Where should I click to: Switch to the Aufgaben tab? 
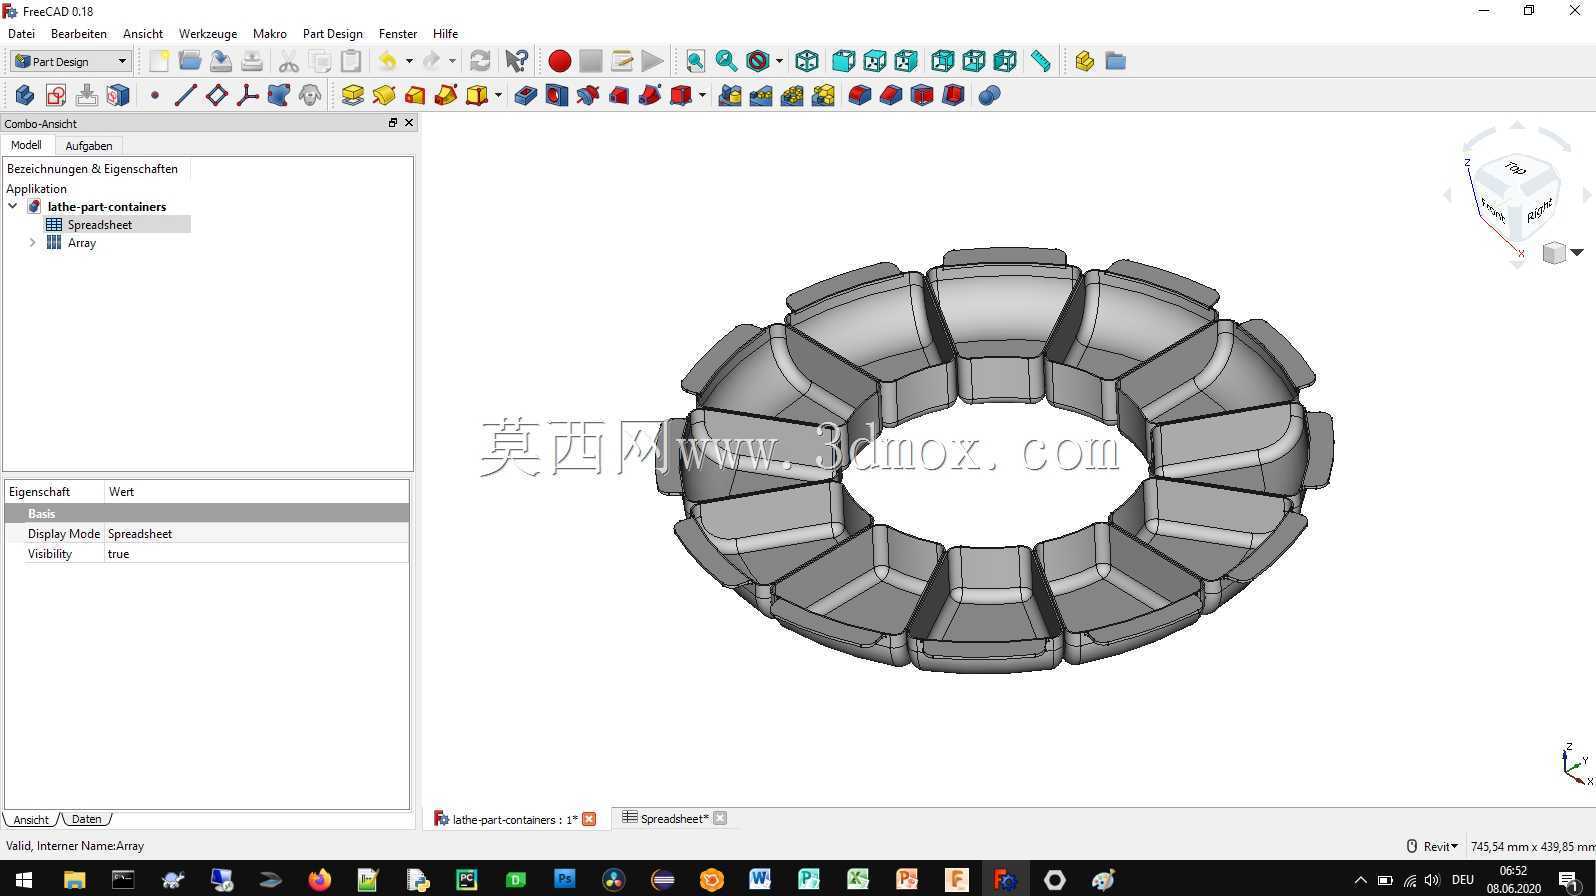89,145
